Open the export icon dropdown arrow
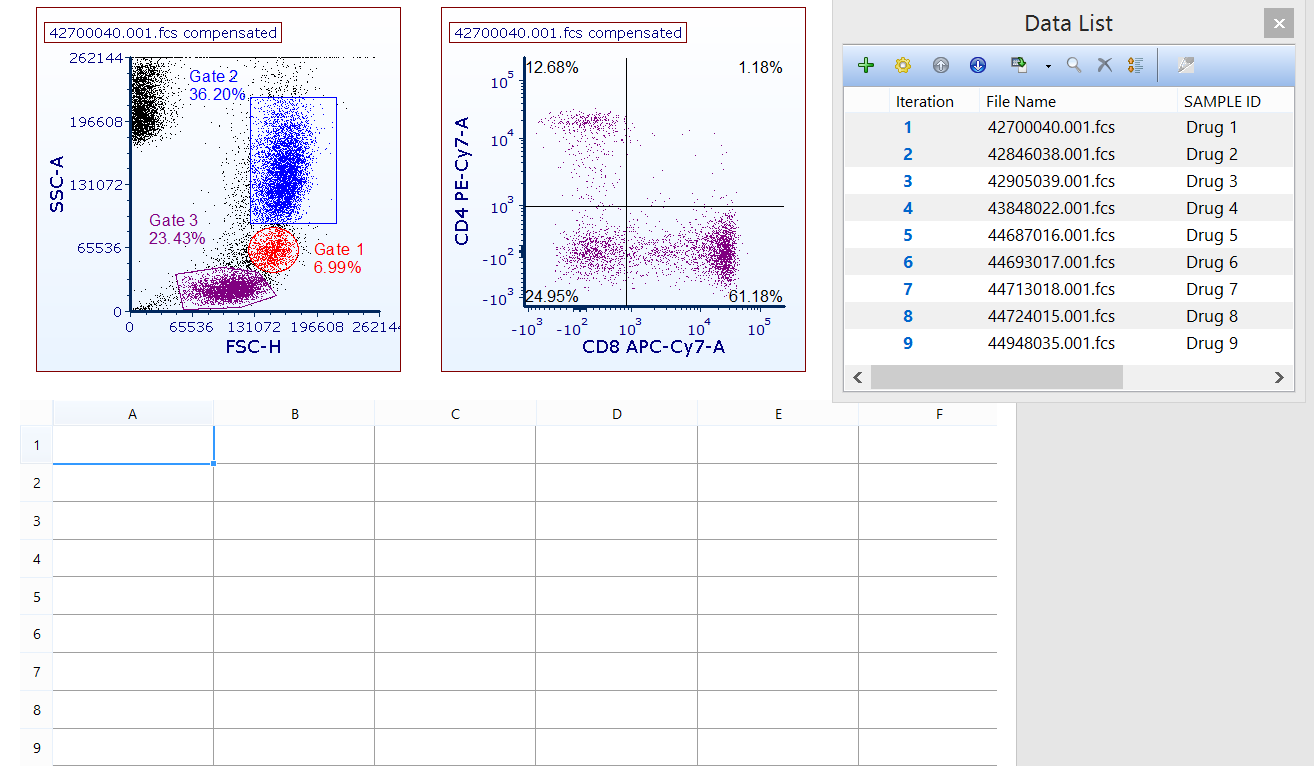1314x766 pixels. 1048,66
